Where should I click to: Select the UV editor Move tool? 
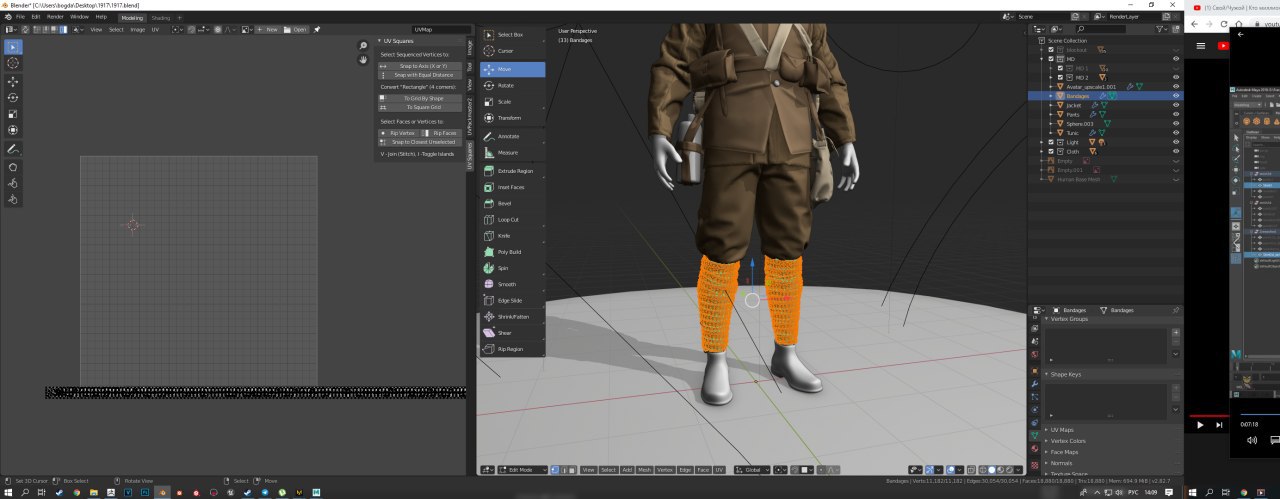[x=13, y=81]
